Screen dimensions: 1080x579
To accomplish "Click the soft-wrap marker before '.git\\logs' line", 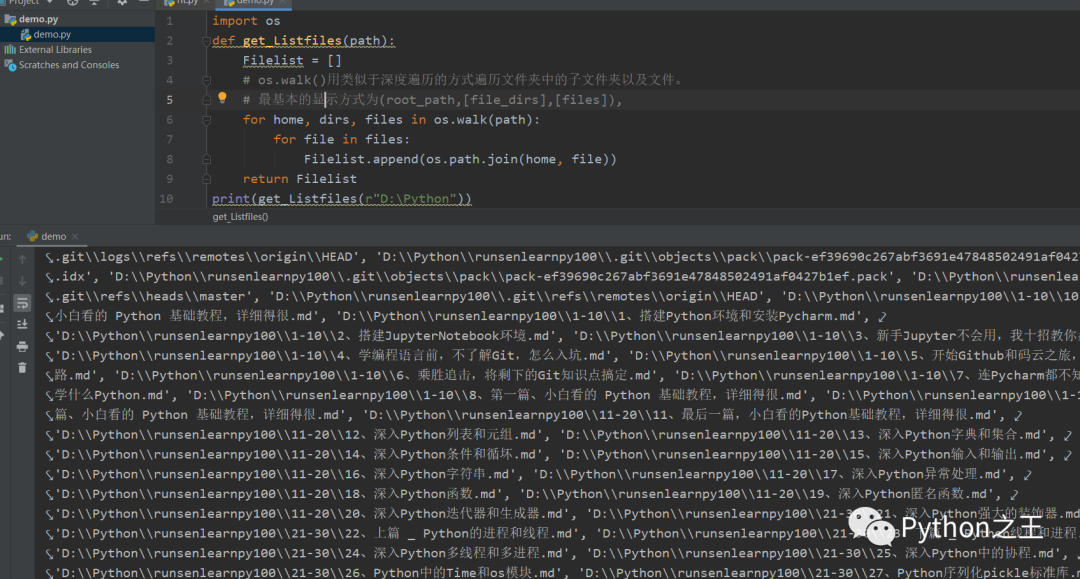I will pyautogui.click(x=50, y=258).
